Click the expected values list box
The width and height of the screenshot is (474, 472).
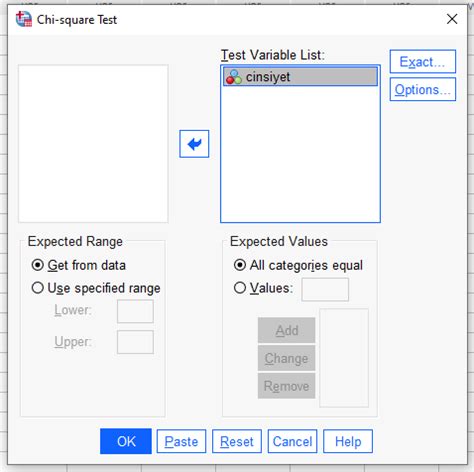tap(344, 358)
